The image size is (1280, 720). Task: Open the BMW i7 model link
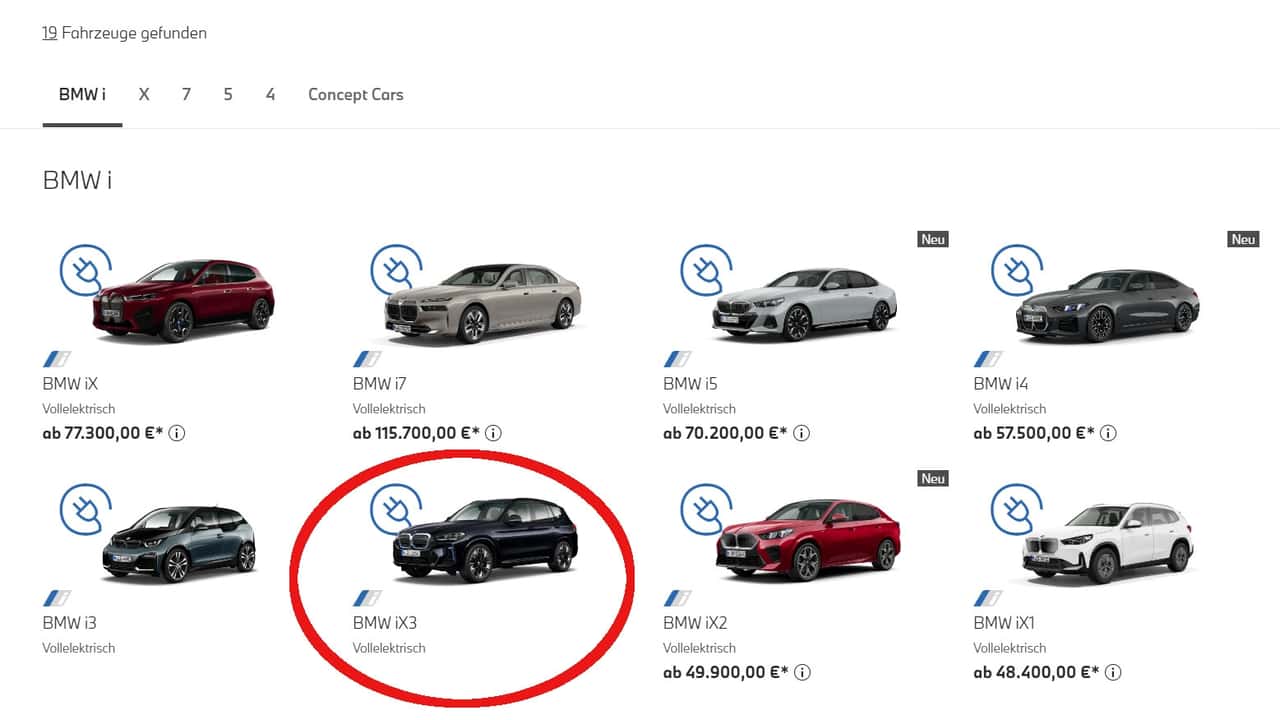(x=380, y=384)
